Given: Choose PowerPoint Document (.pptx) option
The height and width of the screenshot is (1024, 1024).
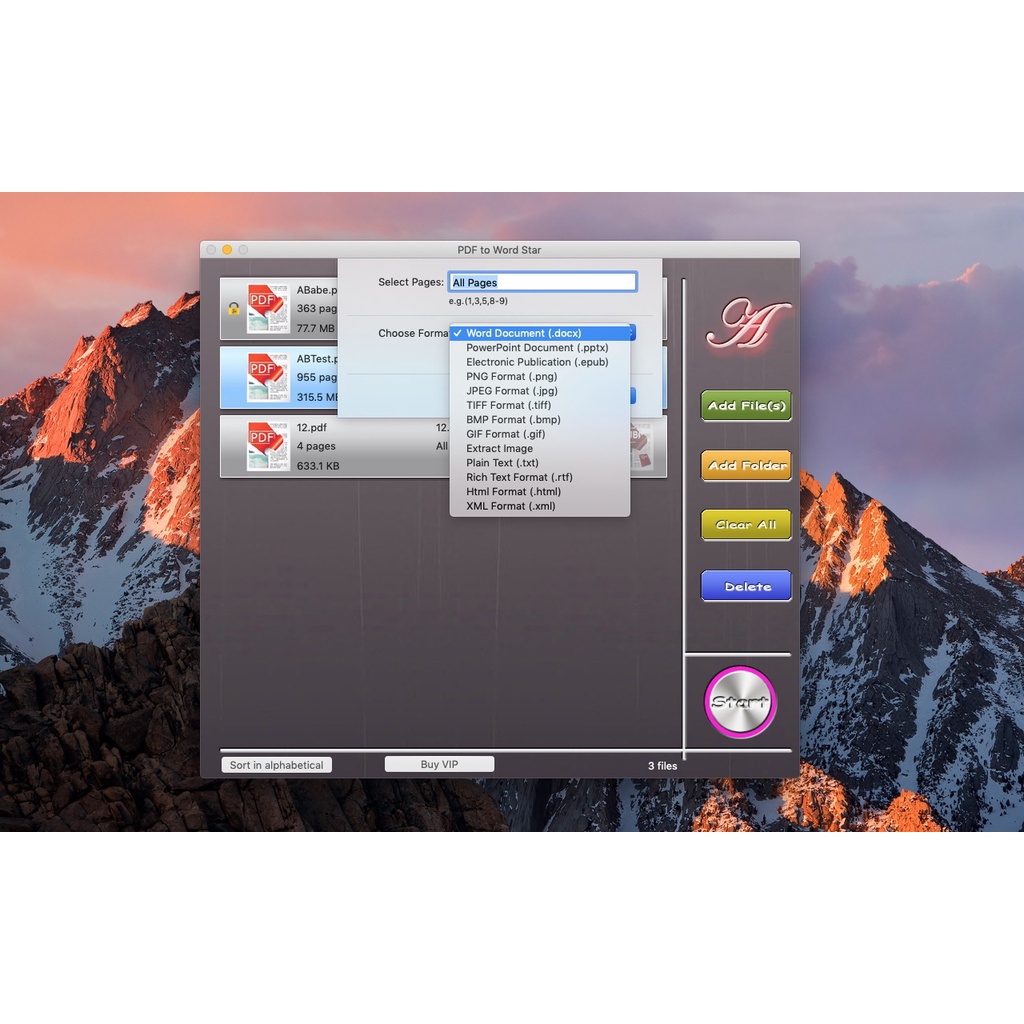Looking at the screenshot, I should tap(539, 347).
